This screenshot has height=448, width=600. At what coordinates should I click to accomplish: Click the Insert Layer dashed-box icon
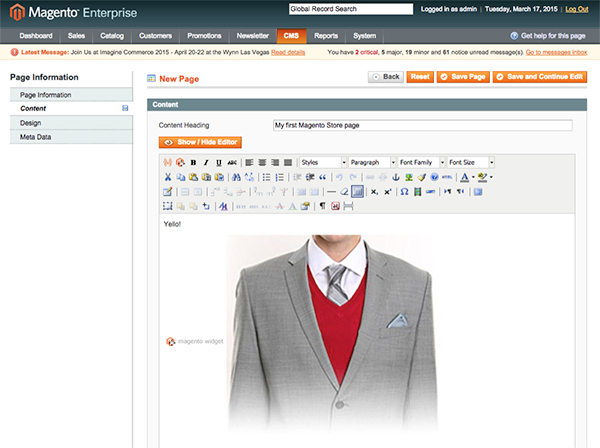point(168,206)
